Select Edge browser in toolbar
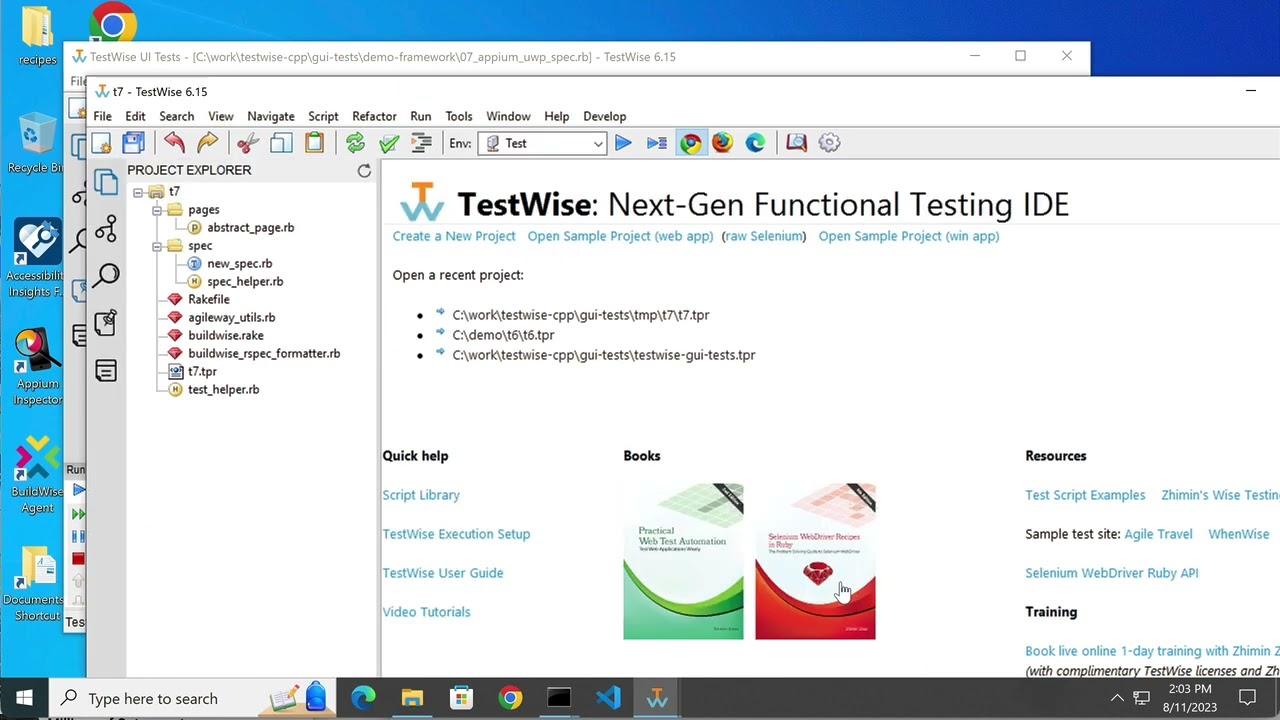This screenshot has width=1280, height=720. coord(755,143)
